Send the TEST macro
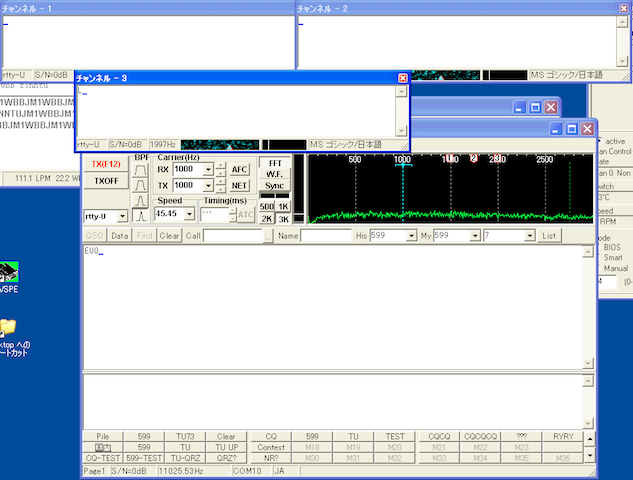Image resolution: width=633 pixels, height=480 pixels. click(394, 436)
